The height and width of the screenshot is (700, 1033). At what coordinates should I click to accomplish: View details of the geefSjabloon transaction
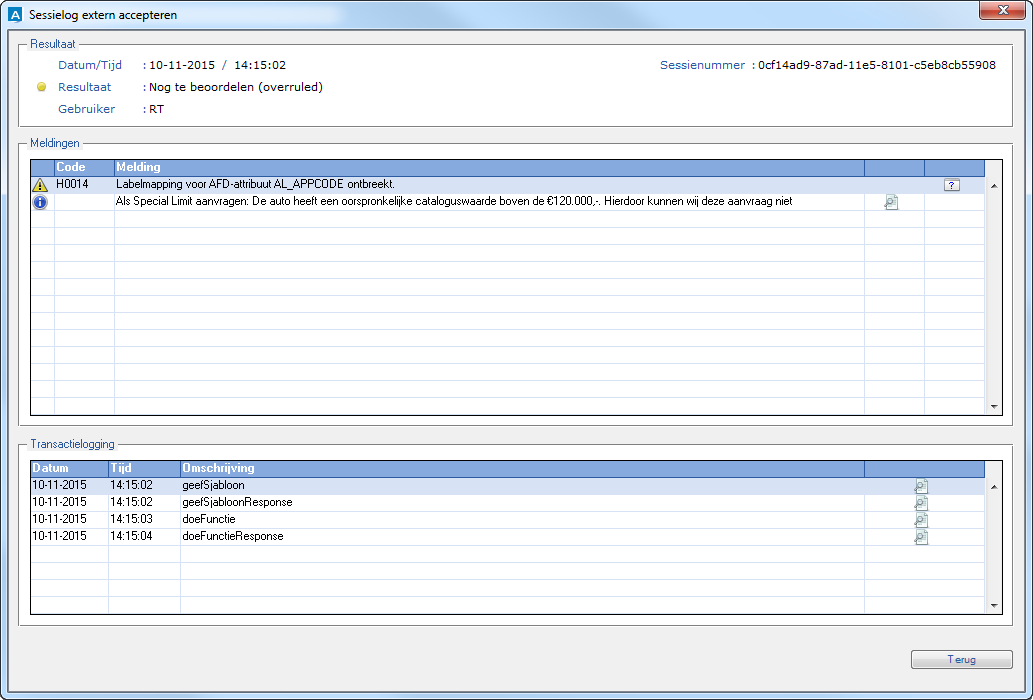pyautogui.click(x=921, y=486)
